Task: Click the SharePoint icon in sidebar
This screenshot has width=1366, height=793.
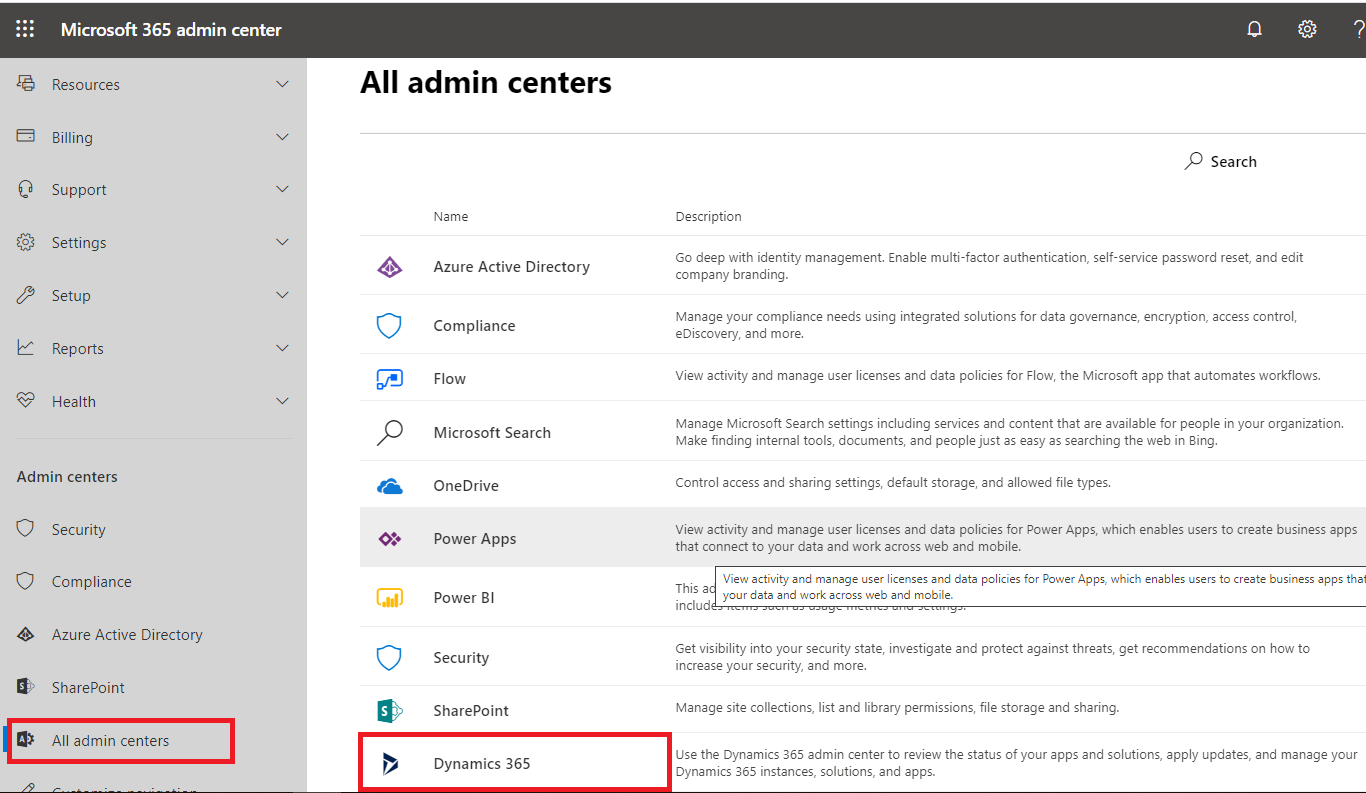Action: pyautogui.click(x=26, y=686)
